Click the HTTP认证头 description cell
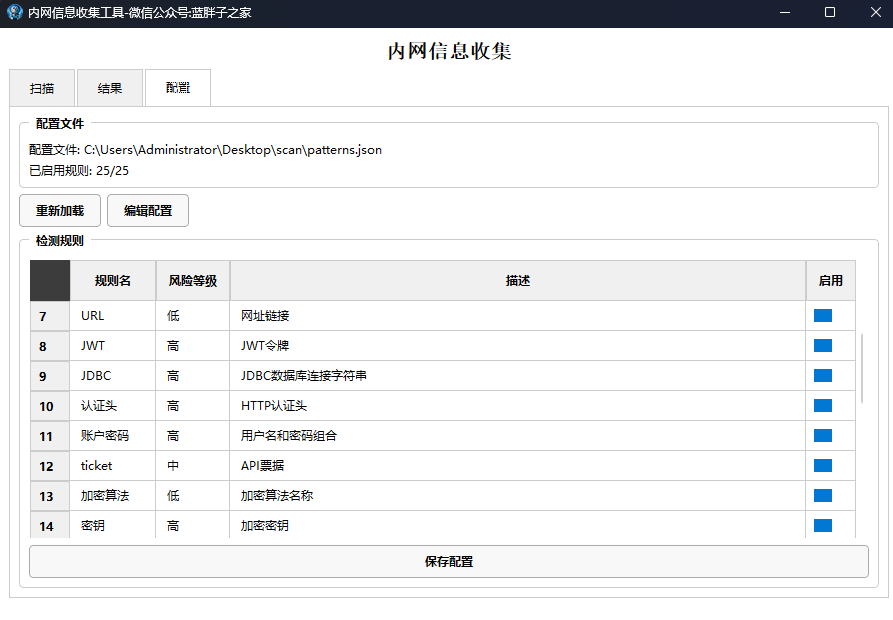893x620 pixels. pyautogui.click(x=518, y=406)
